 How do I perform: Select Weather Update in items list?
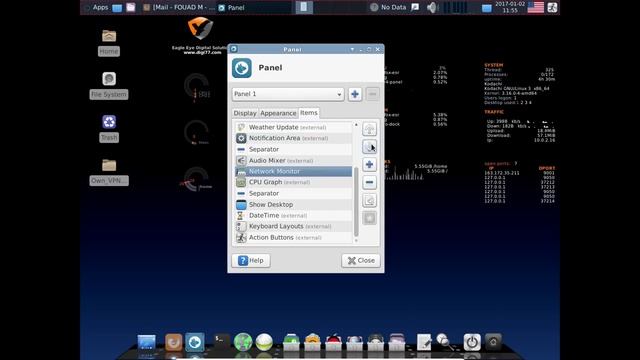(x=293, y=127)
